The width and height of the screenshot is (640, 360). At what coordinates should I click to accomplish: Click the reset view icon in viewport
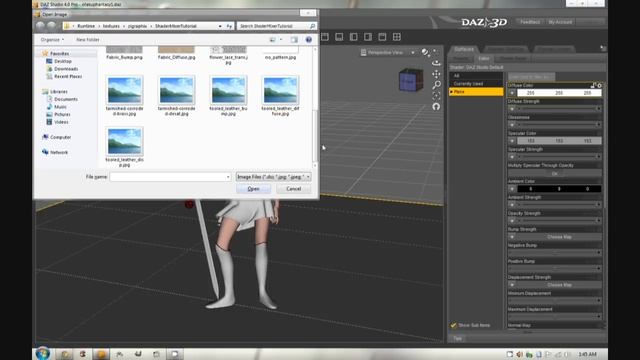pos(436,107)
